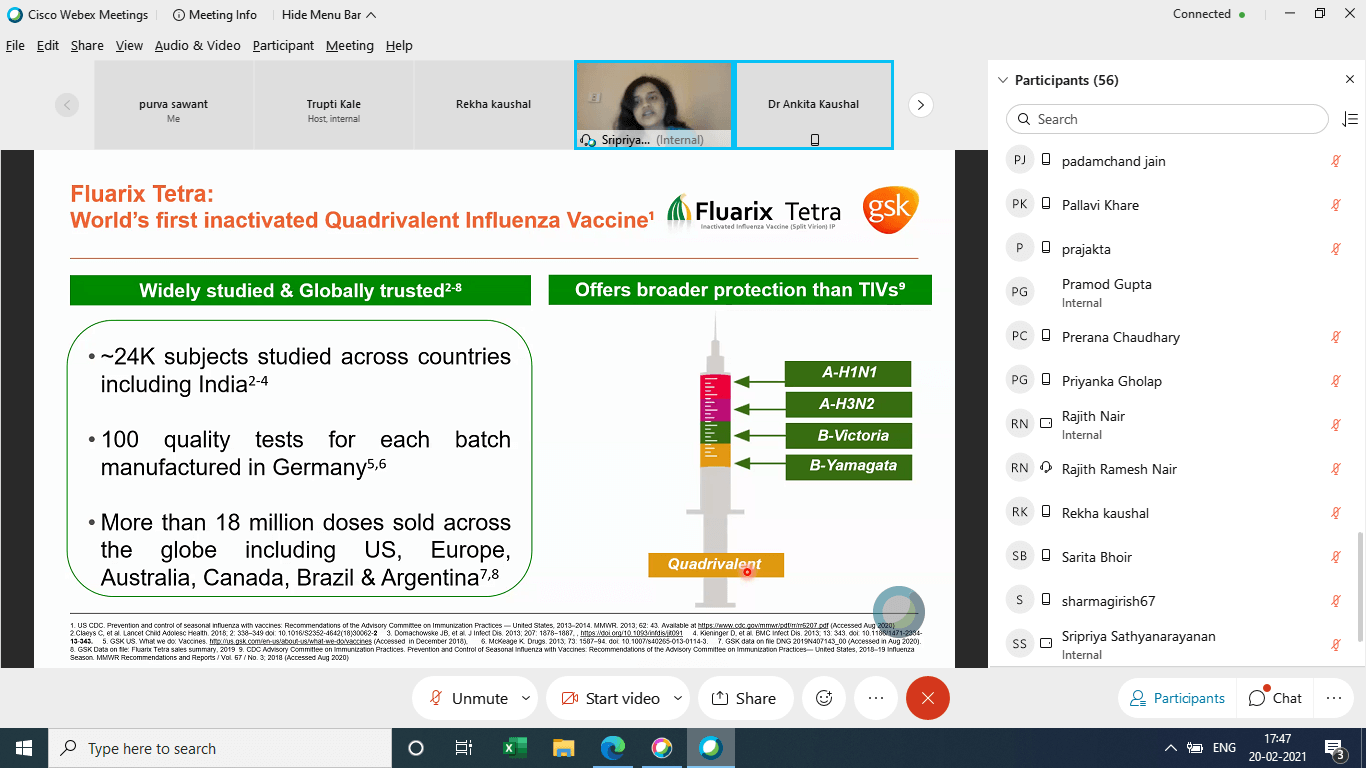Image resolution: width=1366 pixels, height=768 pixels.
Task: Open the Help menu
Action: point(399,45)
